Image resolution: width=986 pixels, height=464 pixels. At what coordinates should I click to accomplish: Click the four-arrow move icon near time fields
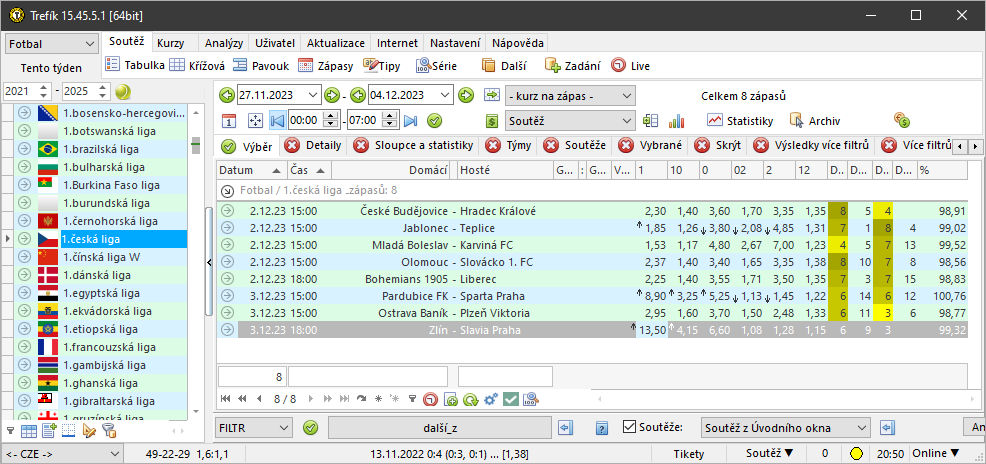point(255,120)
